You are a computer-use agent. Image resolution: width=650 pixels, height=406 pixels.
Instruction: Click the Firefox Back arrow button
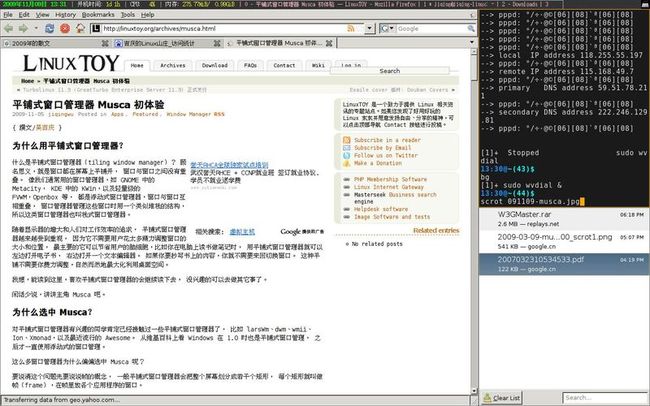pos(8,29)
